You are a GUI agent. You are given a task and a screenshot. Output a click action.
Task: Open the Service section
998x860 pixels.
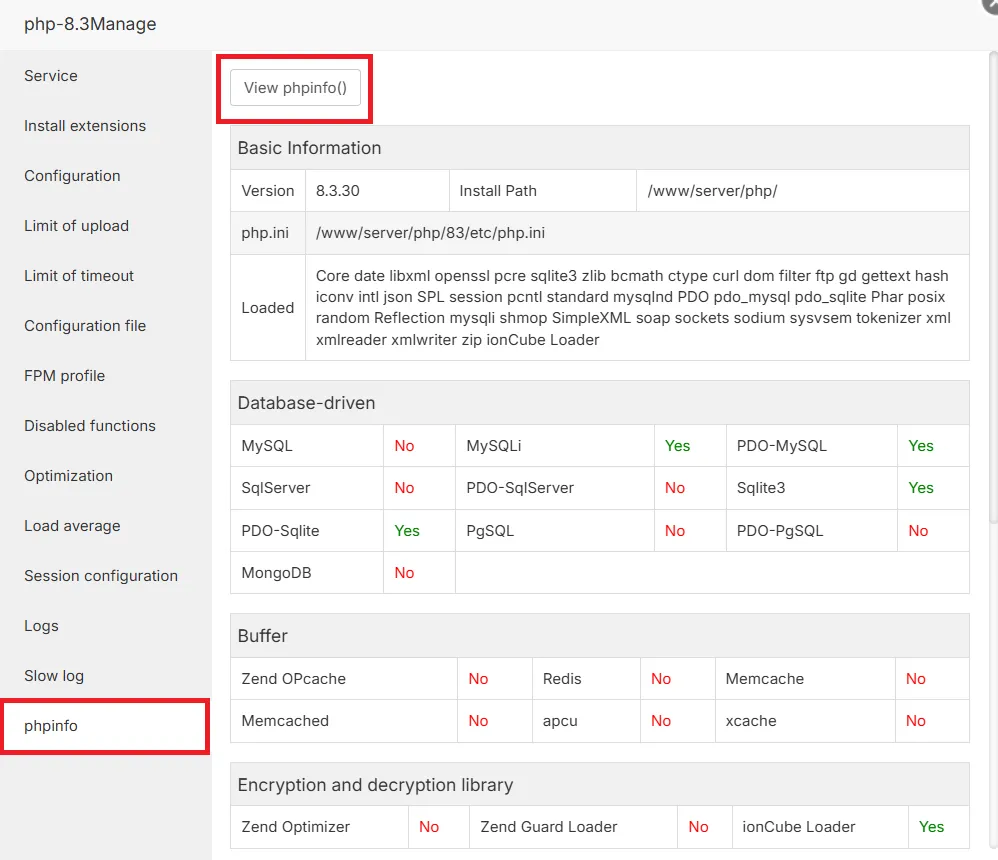click(x=50, y=76)
